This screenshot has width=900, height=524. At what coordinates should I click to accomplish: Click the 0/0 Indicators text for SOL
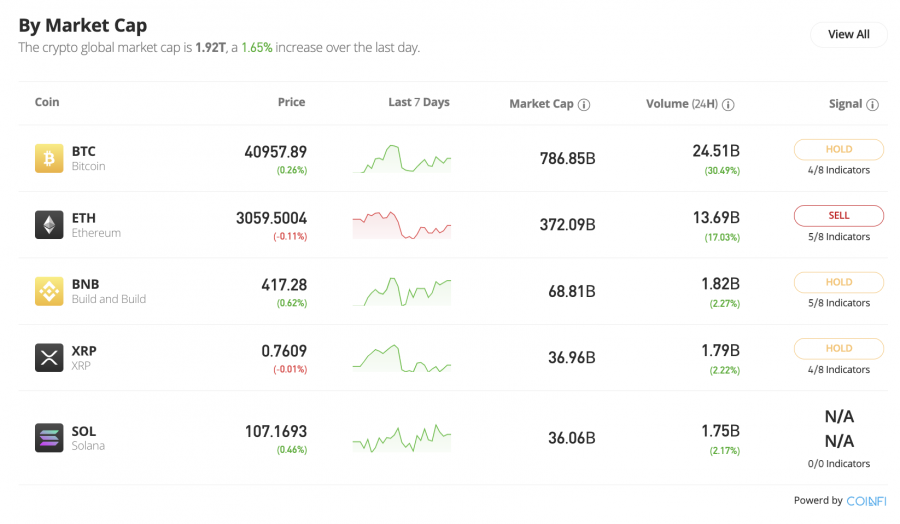[839, 464]
